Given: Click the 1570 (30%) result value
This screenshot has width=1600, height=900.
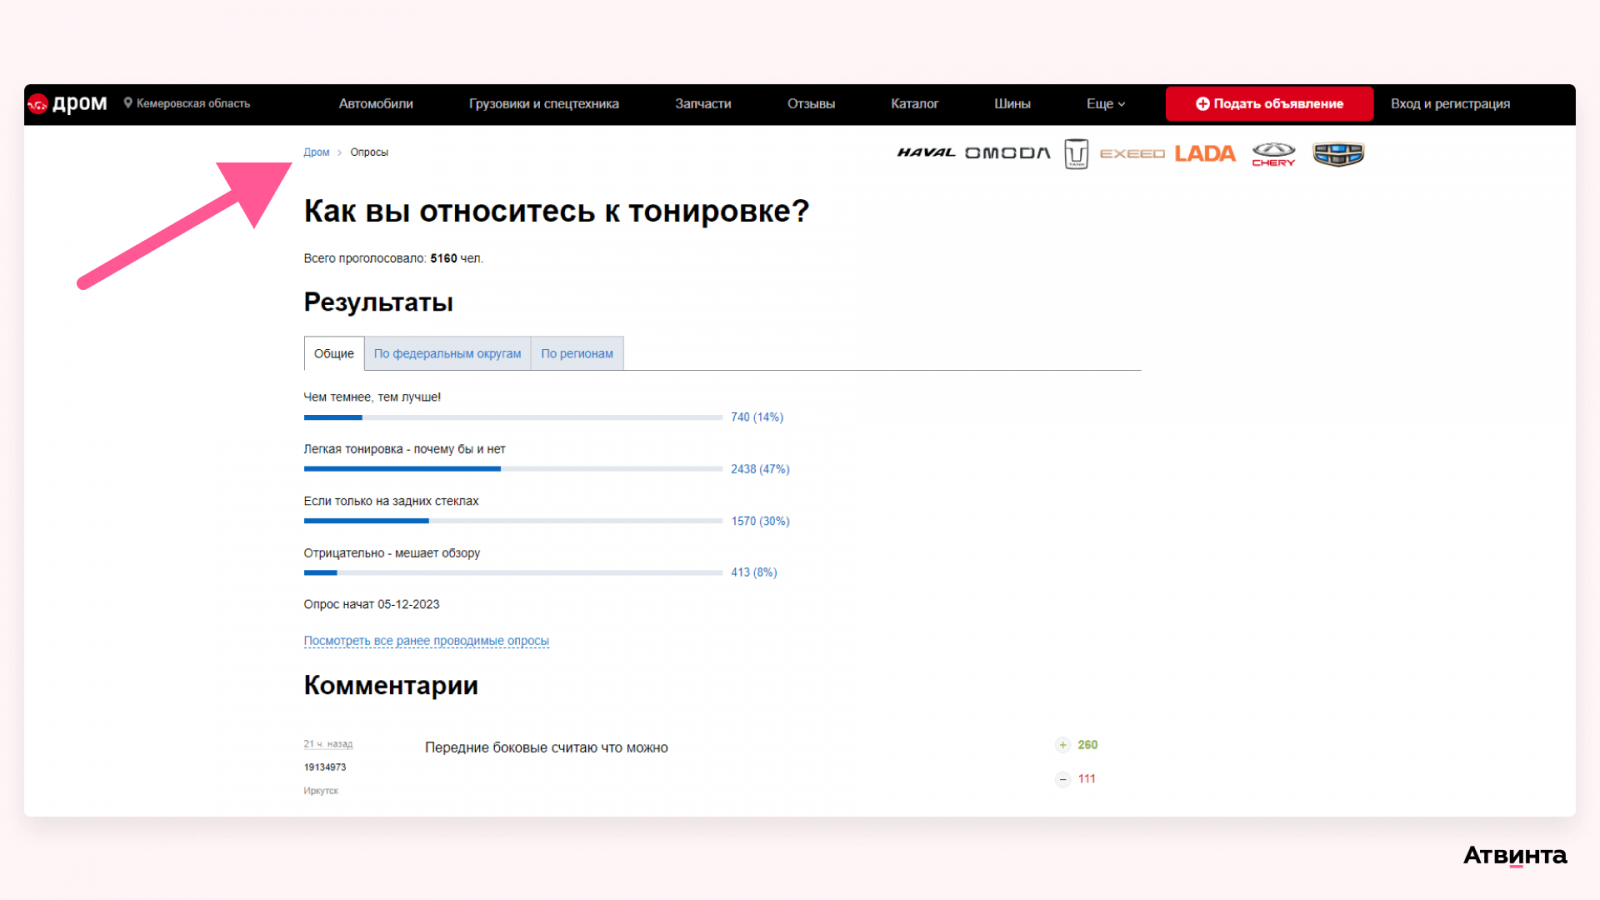Looking at the screenshot, I should coord(760,521).
